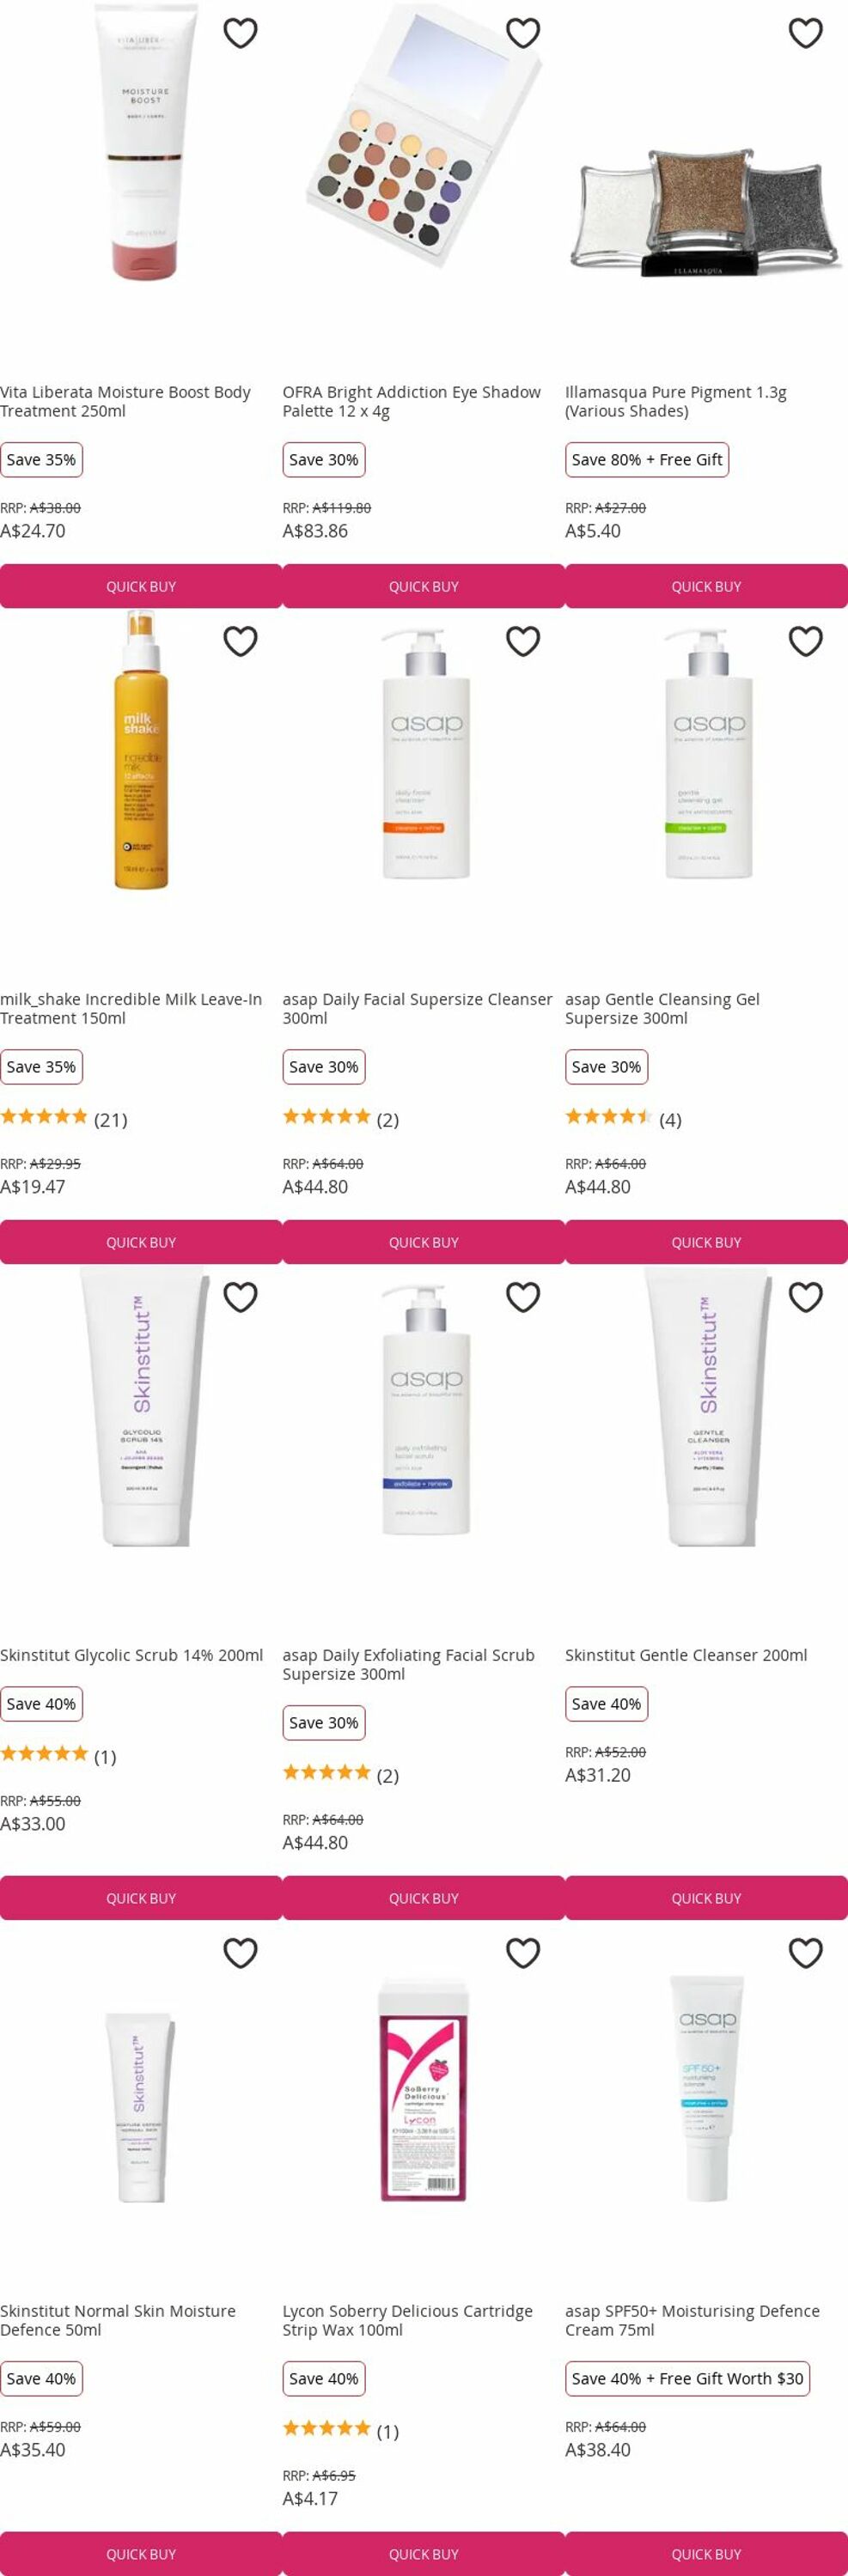
Task: Open Skinstitut Gentle Cleanser 200ml product link
Action: [x=686, y=1655]
